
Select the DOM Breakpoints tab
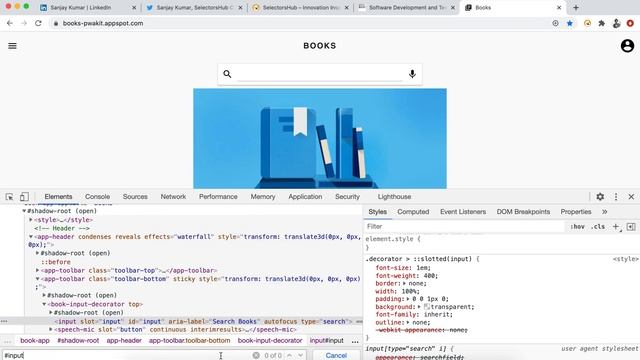pyautogui.click(x=523, y=212)
